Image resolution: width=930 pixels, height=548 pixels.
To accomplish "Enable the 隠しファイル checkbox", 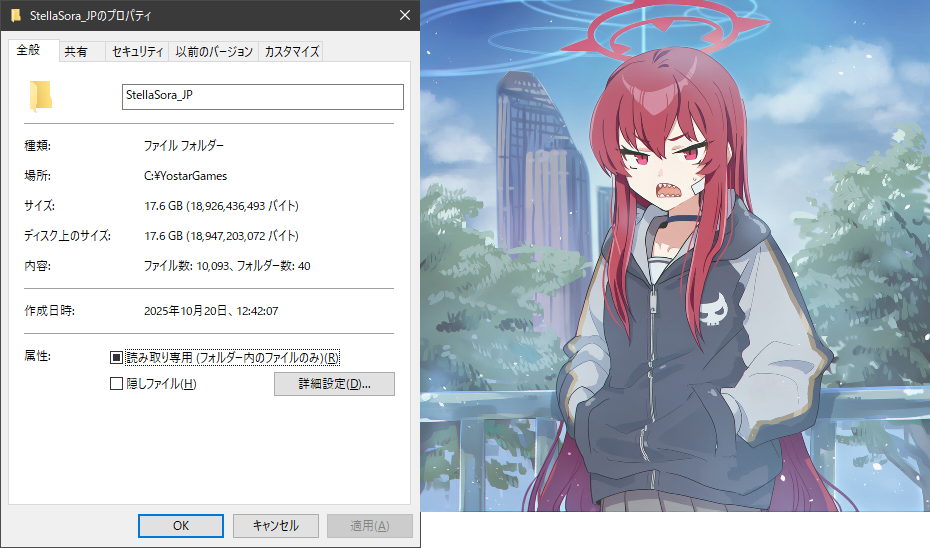I will (116, 384).
